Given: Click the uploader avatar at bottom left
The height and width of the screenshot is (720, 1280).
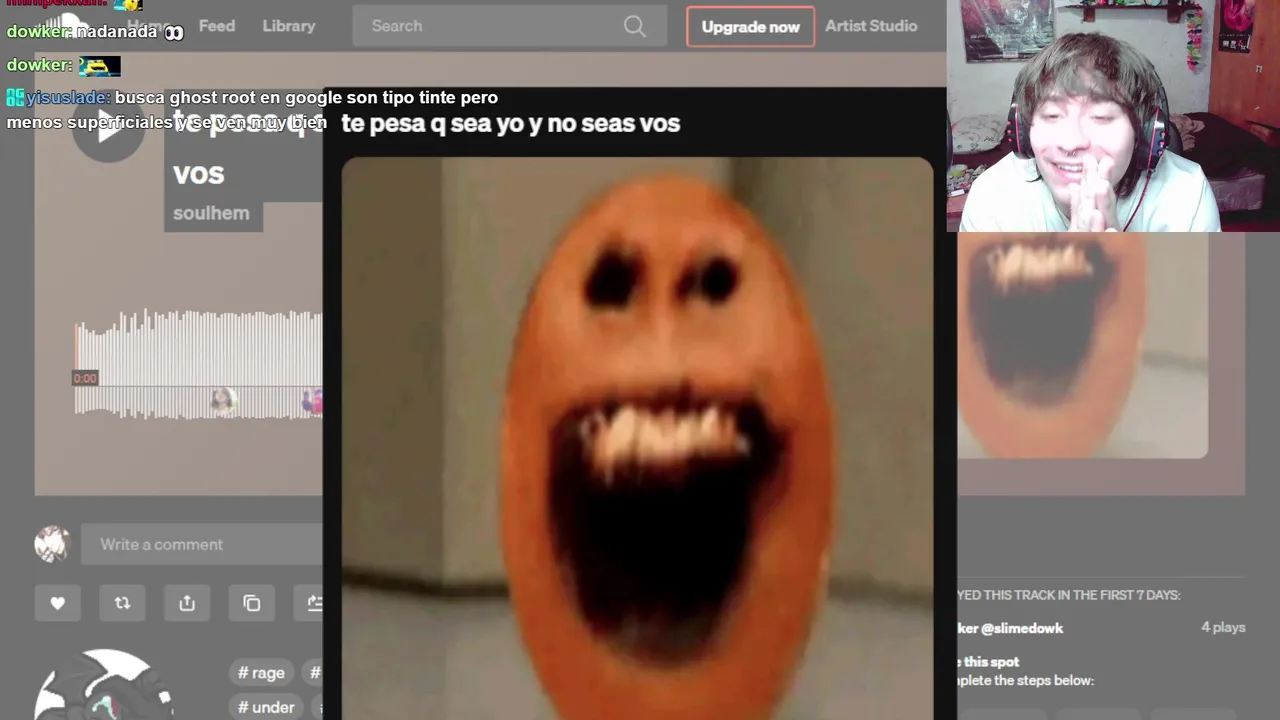Looking at the screenshot, I should [105, 685].
